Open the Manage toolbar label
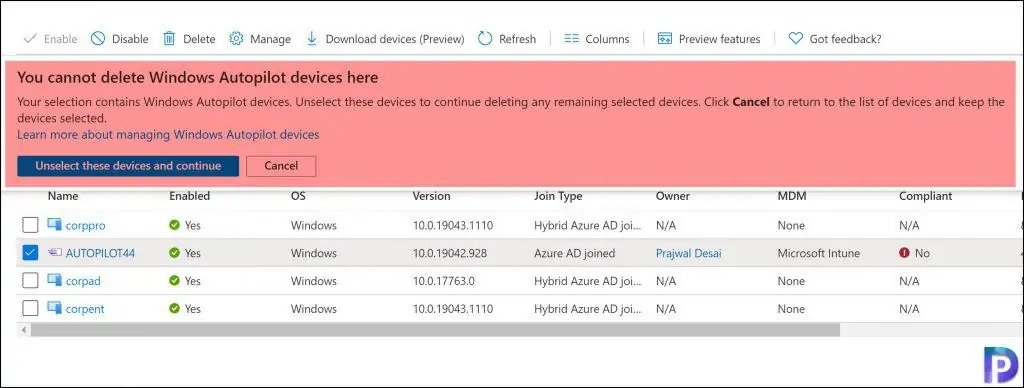 (x=270, y=39)
